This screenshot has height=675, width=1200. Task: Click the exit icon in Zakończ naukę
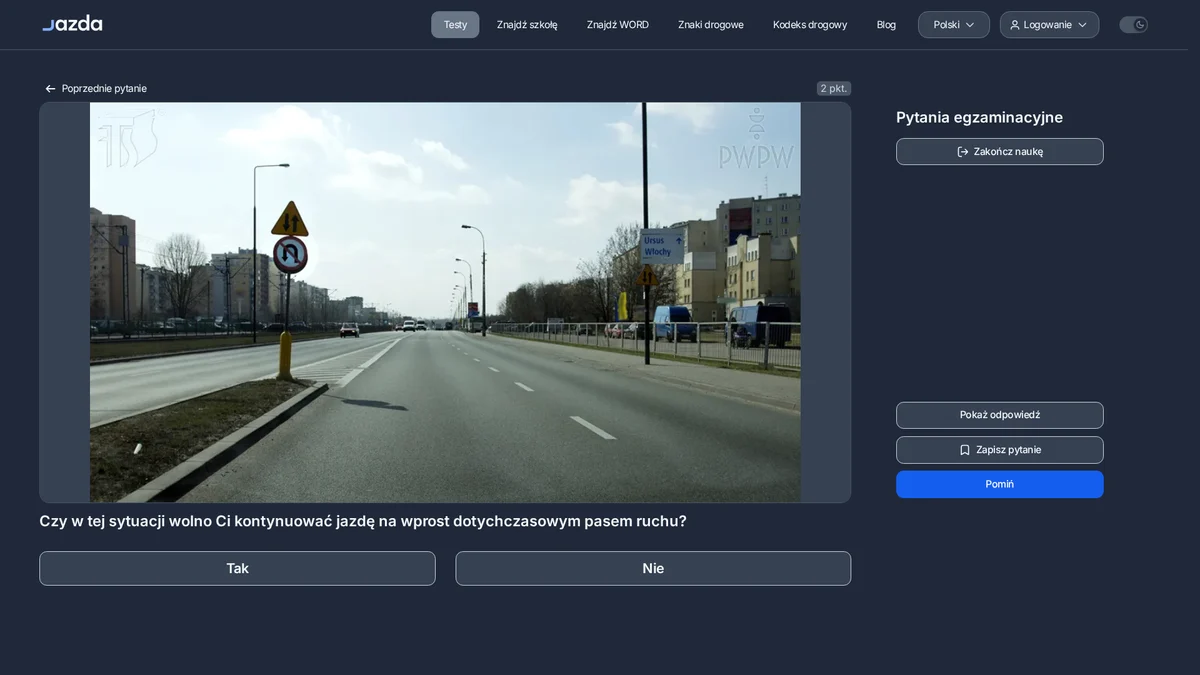963,152
